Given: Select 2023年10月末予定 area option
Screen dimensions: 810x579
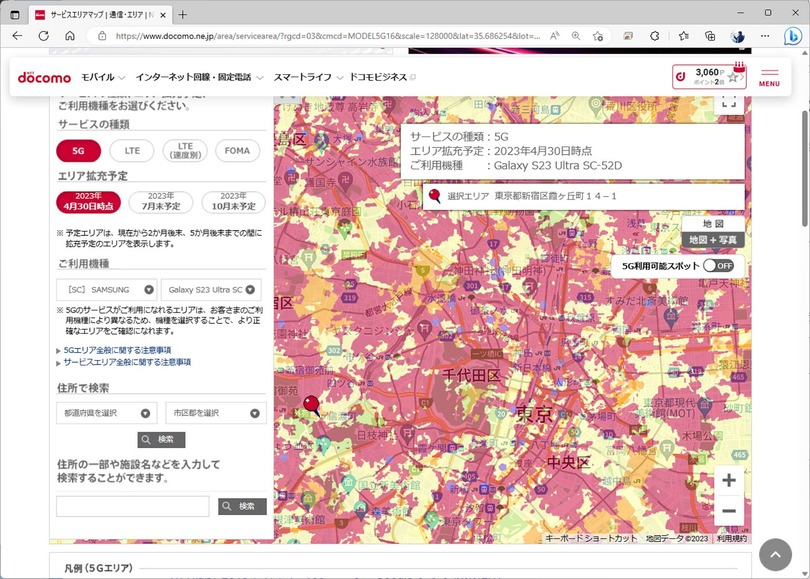Looking at the screenshot, I should pyautogui.click(x=233, y=202).
